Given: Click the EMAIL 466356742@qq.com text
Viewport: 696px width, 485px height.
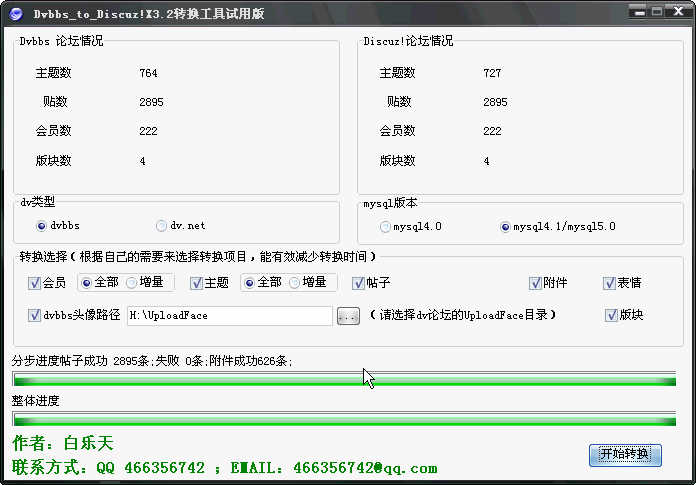Looking at the screenshot, I should click(x=334, y=469).
